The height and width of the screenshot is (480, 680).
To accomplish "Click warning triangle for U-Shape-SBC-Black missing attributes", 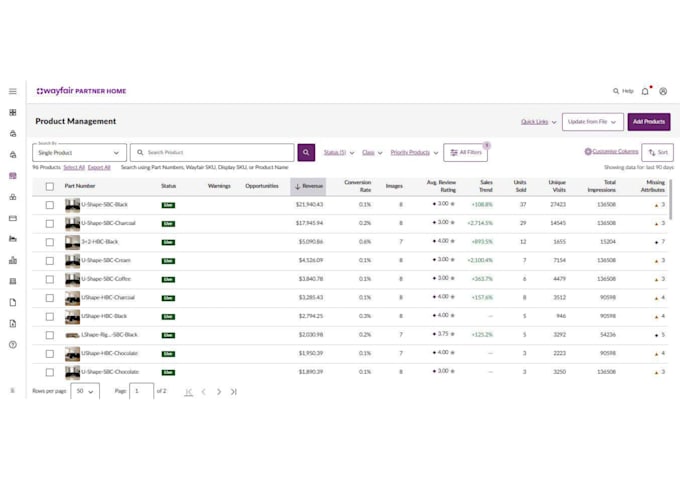I will [x=656, y=205].
